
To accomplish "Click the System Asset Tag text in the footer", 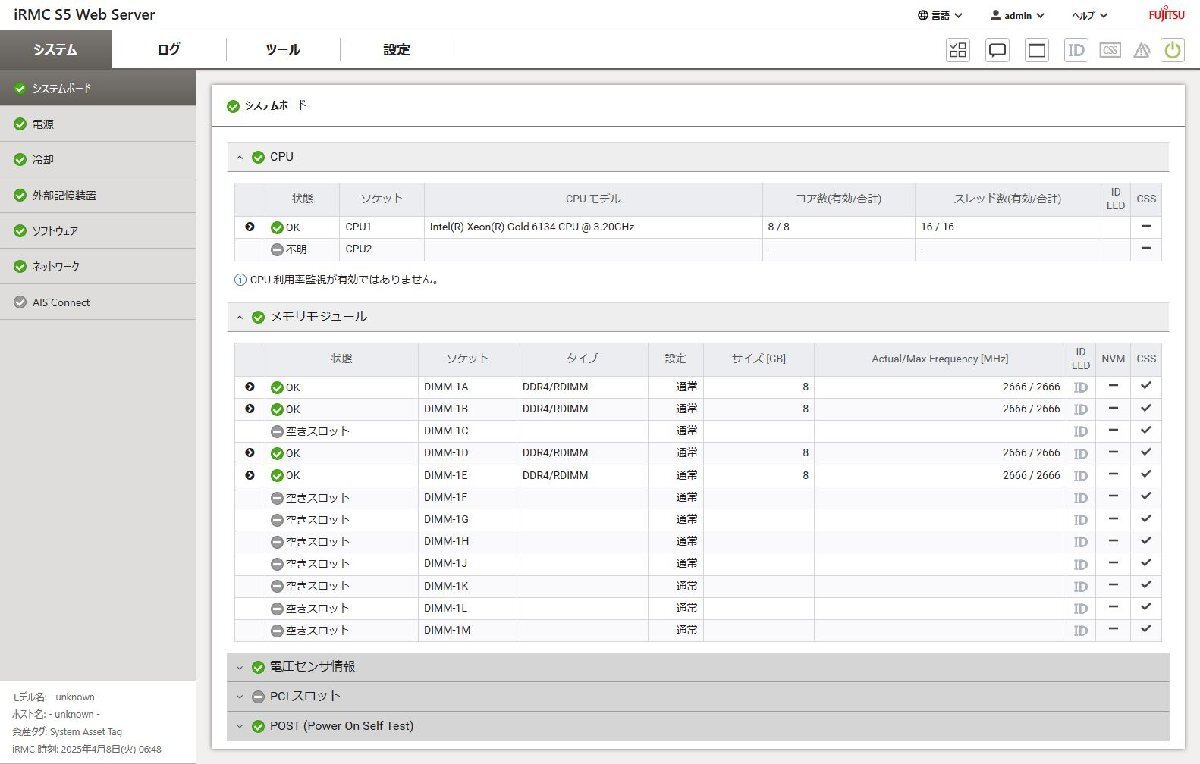I will pos(86,732).
